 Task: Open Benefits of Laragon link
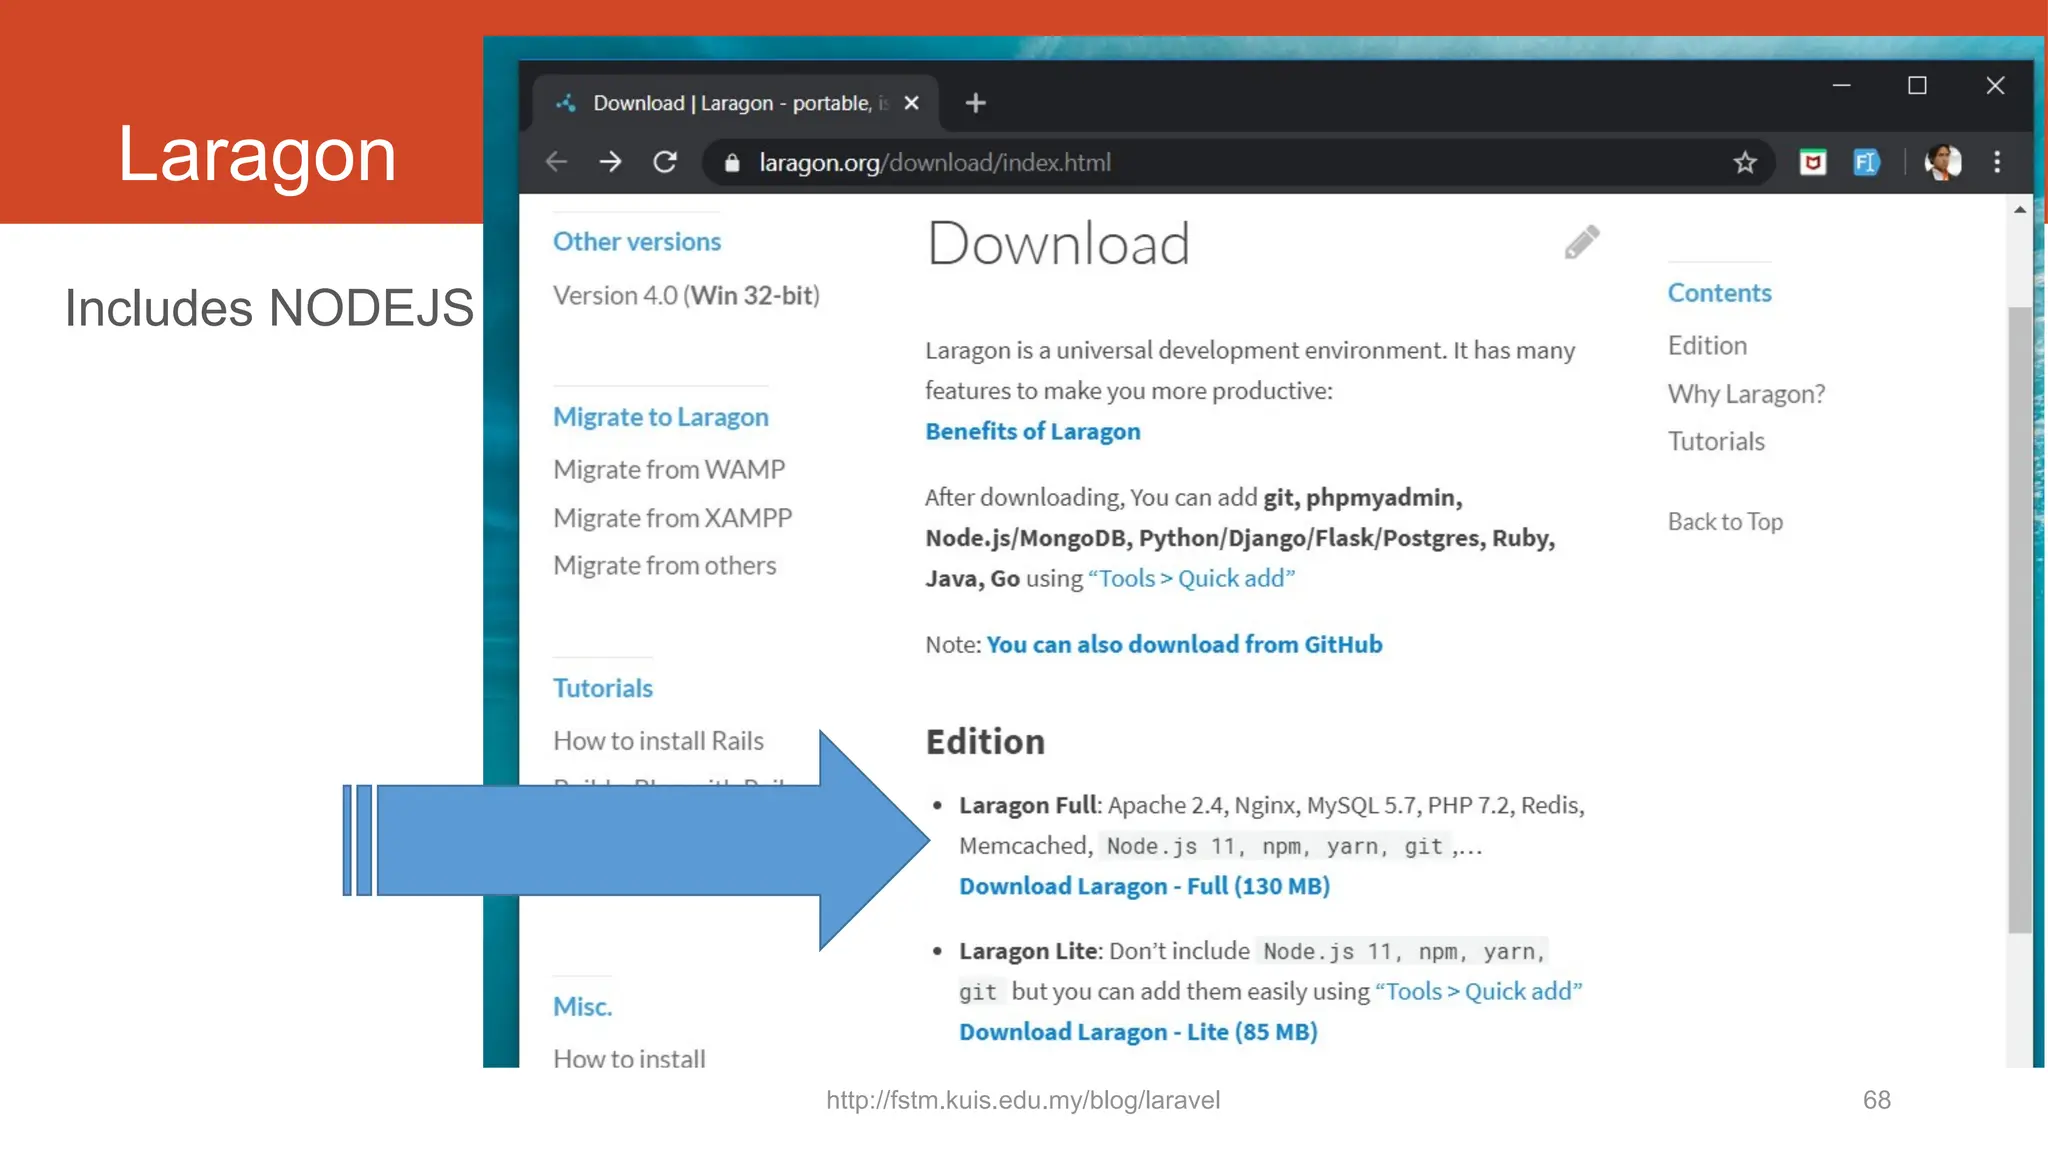click(1032, 431)
